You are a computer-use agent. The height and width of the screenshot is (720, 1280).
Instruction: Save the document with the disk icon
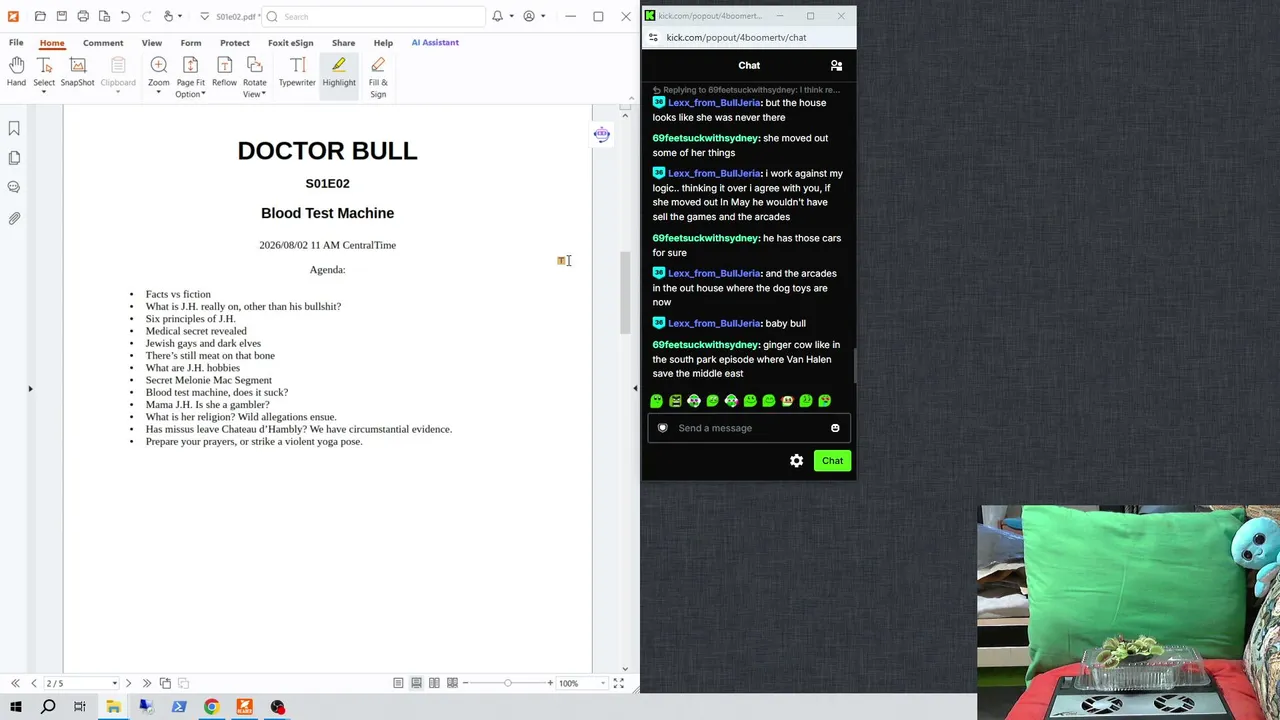pos(61,16)
